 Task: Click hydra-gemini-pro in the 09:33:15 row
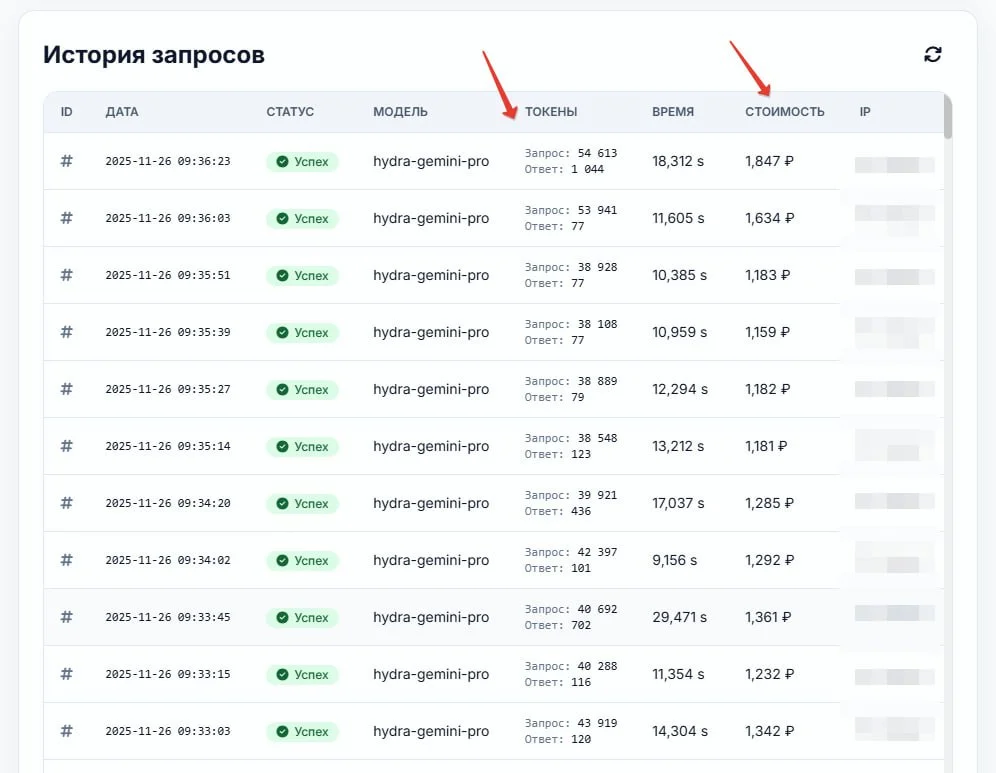[431, 675]
